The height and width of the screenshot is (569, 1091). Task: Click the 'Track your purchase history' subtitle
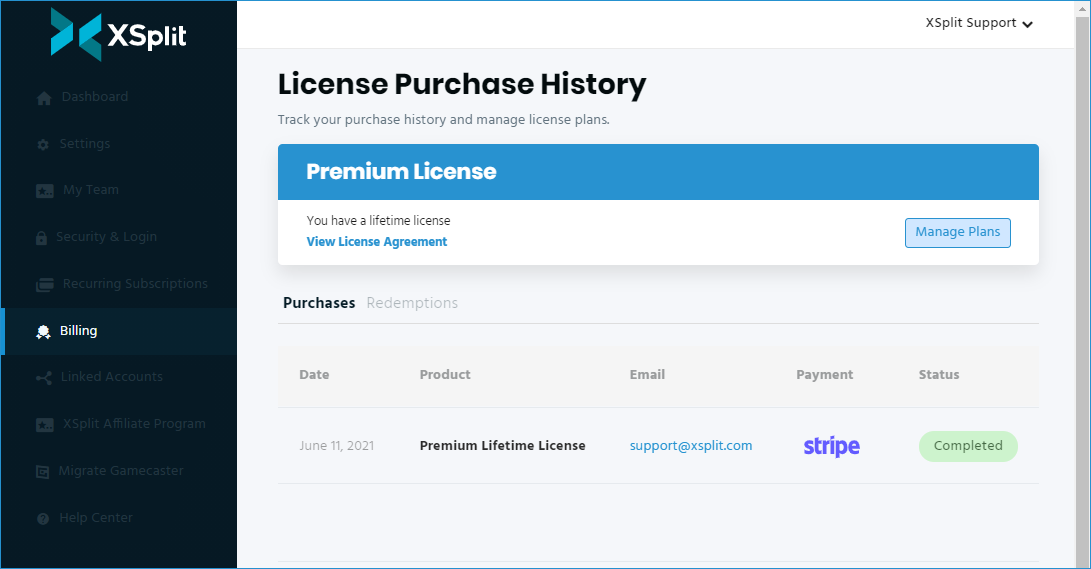point(443,120)
